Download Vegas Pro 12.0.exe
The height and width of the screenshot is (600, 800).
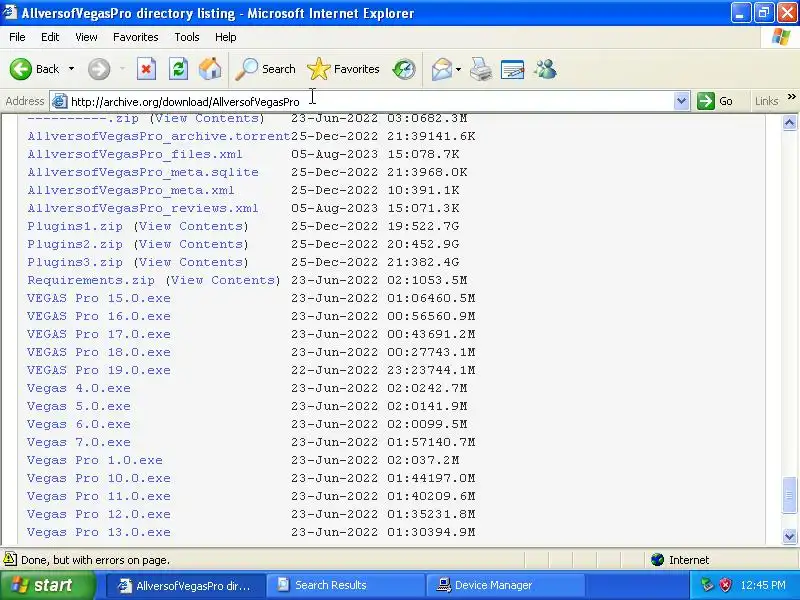[99, 514]
